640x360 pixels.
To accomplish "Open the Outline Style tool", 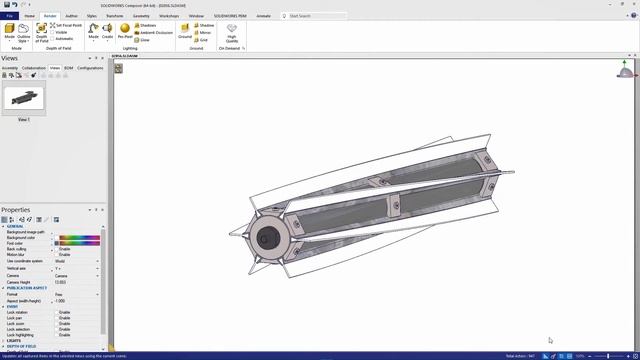I will click(24, 33).
